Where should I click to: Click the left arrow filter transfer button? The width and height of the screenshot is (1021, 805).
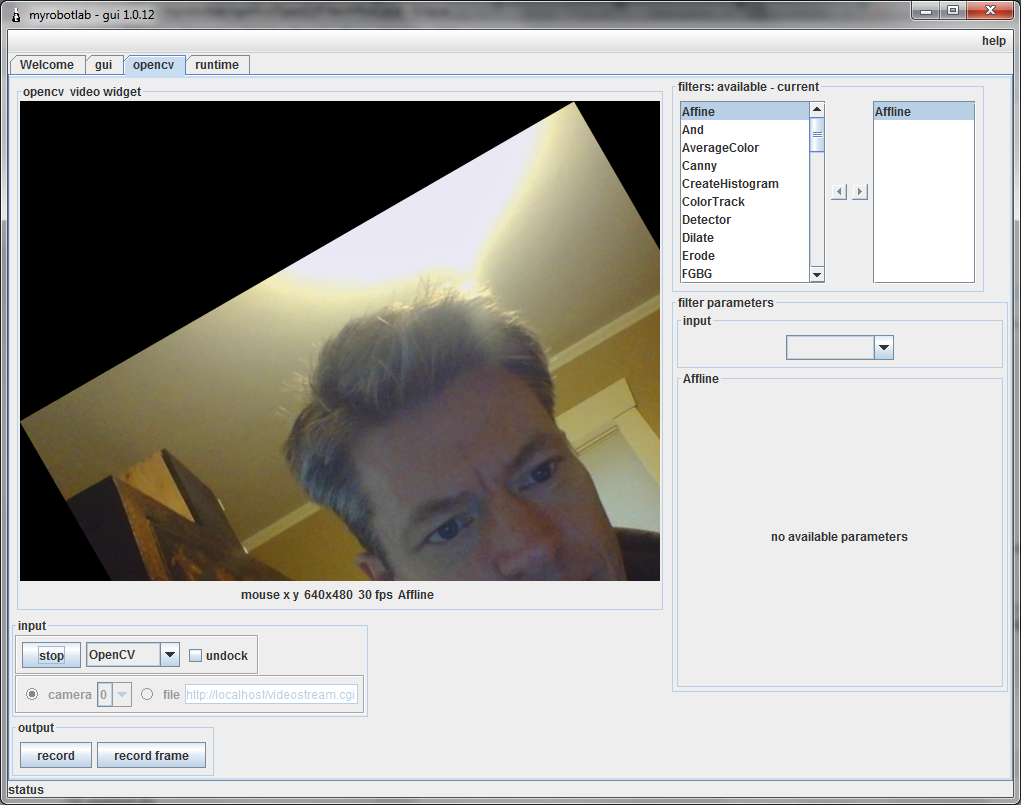pyautogui.click(x=840, y=192)
